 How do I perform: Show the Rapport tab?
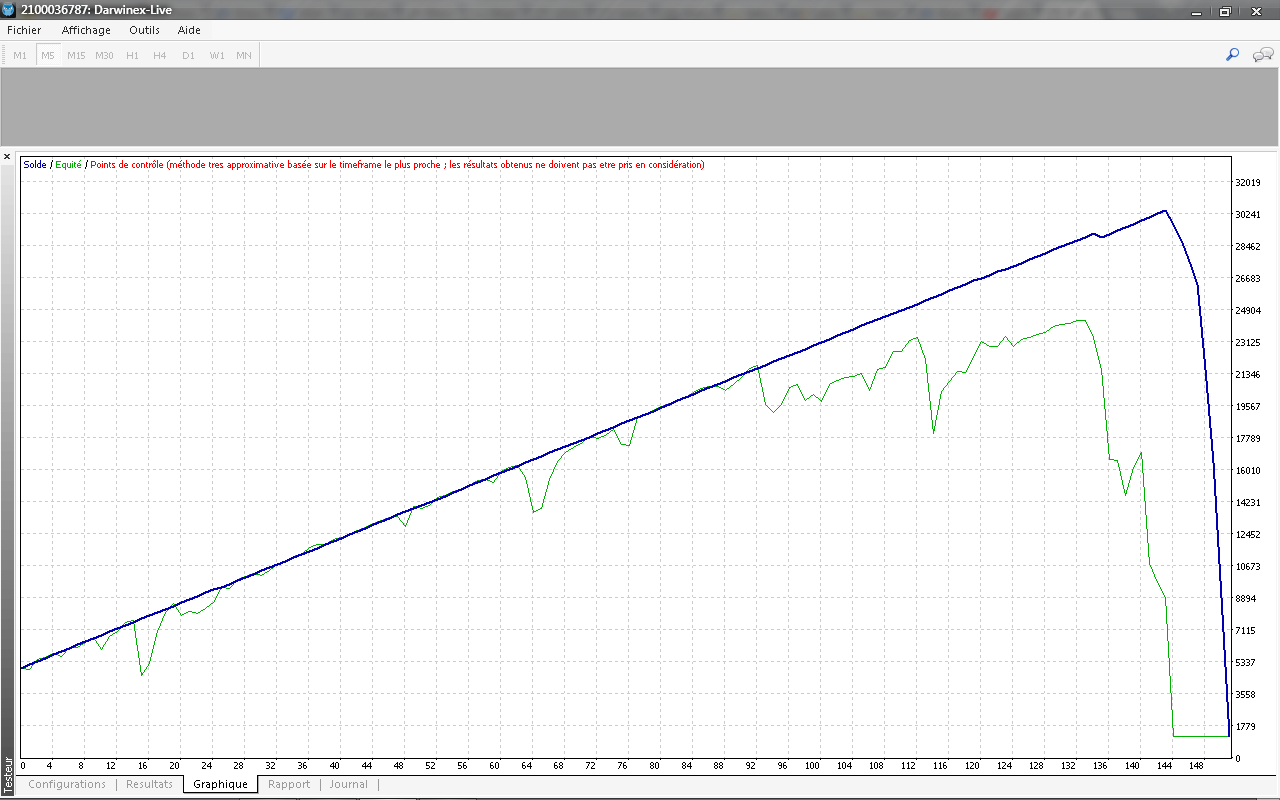tap(289, 784)
